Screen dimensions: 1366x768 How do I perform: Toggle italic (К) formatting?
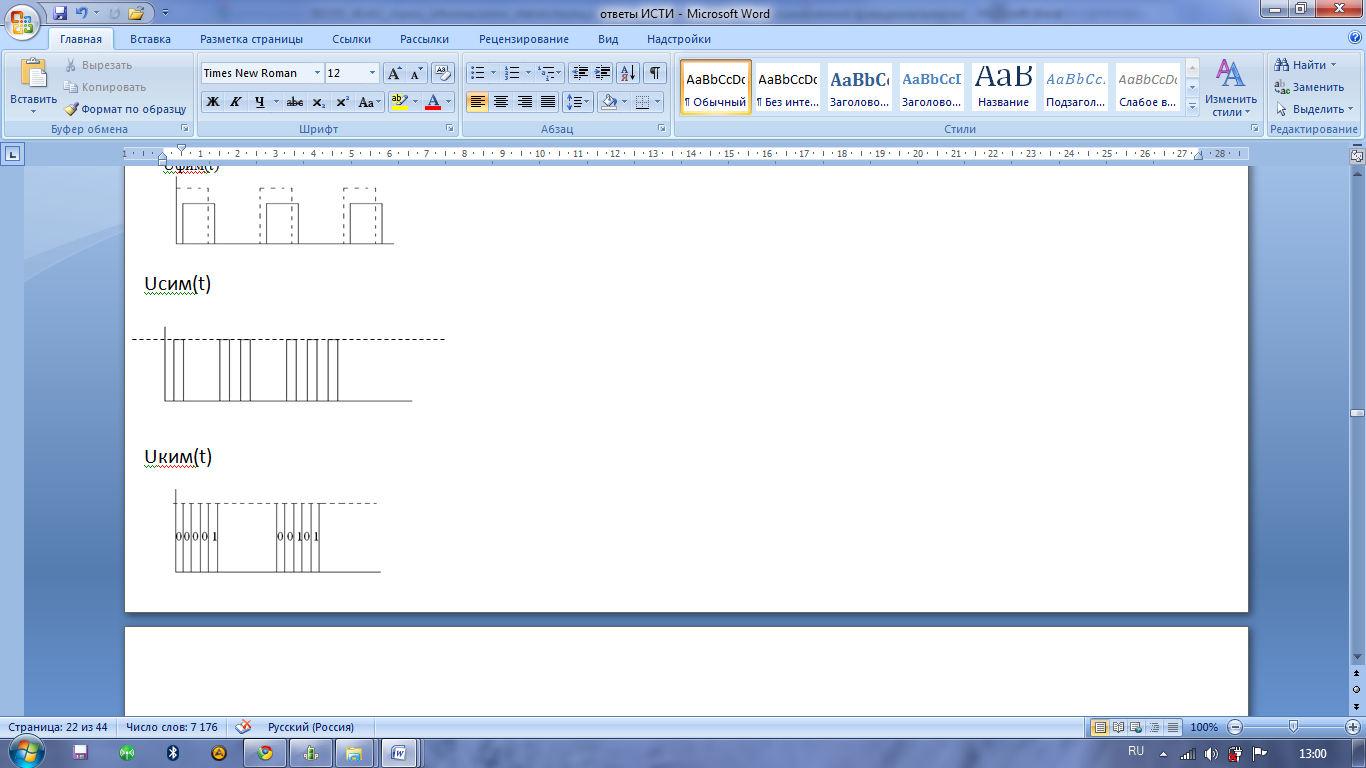pyautogui.click(x=236, y=102)
